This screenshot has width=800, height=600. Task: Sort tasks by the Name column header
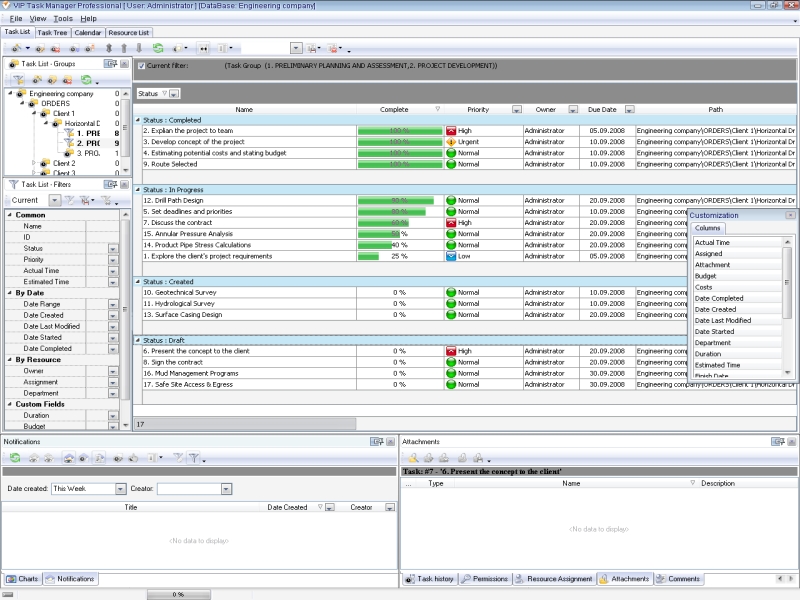(x=244, y=110)
